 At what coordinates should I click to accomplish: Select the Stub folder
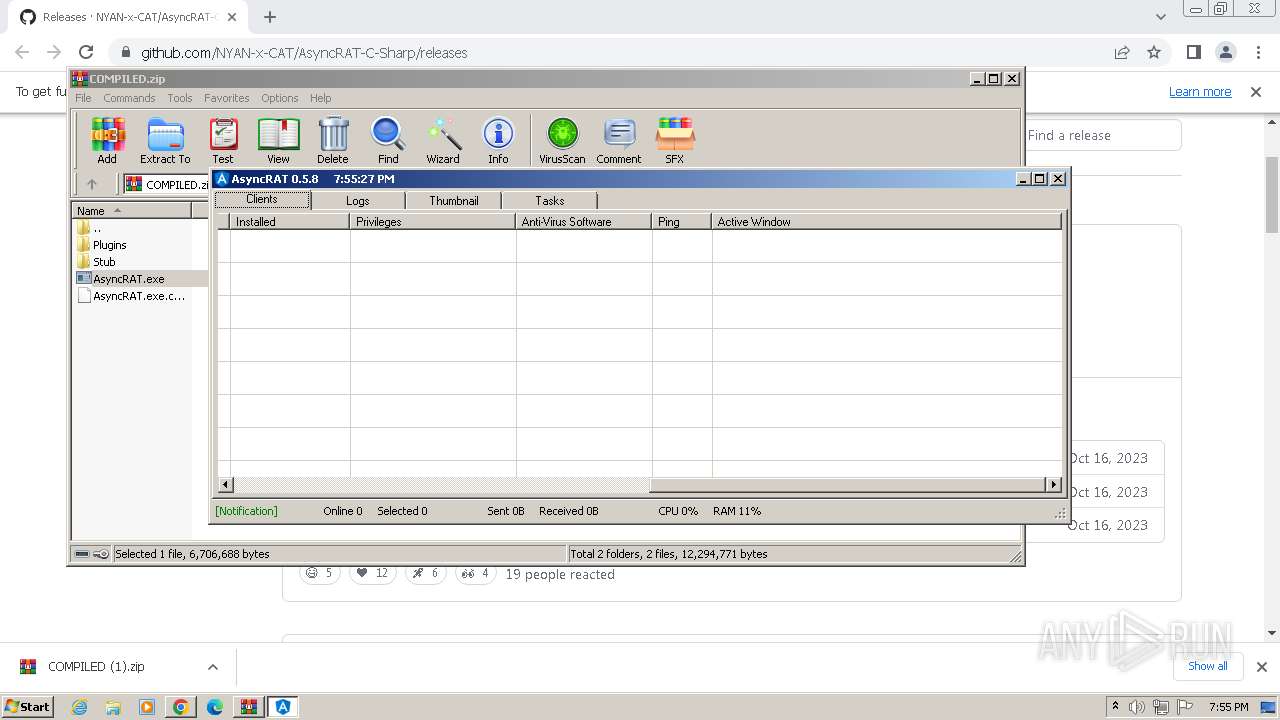[104, 262]
